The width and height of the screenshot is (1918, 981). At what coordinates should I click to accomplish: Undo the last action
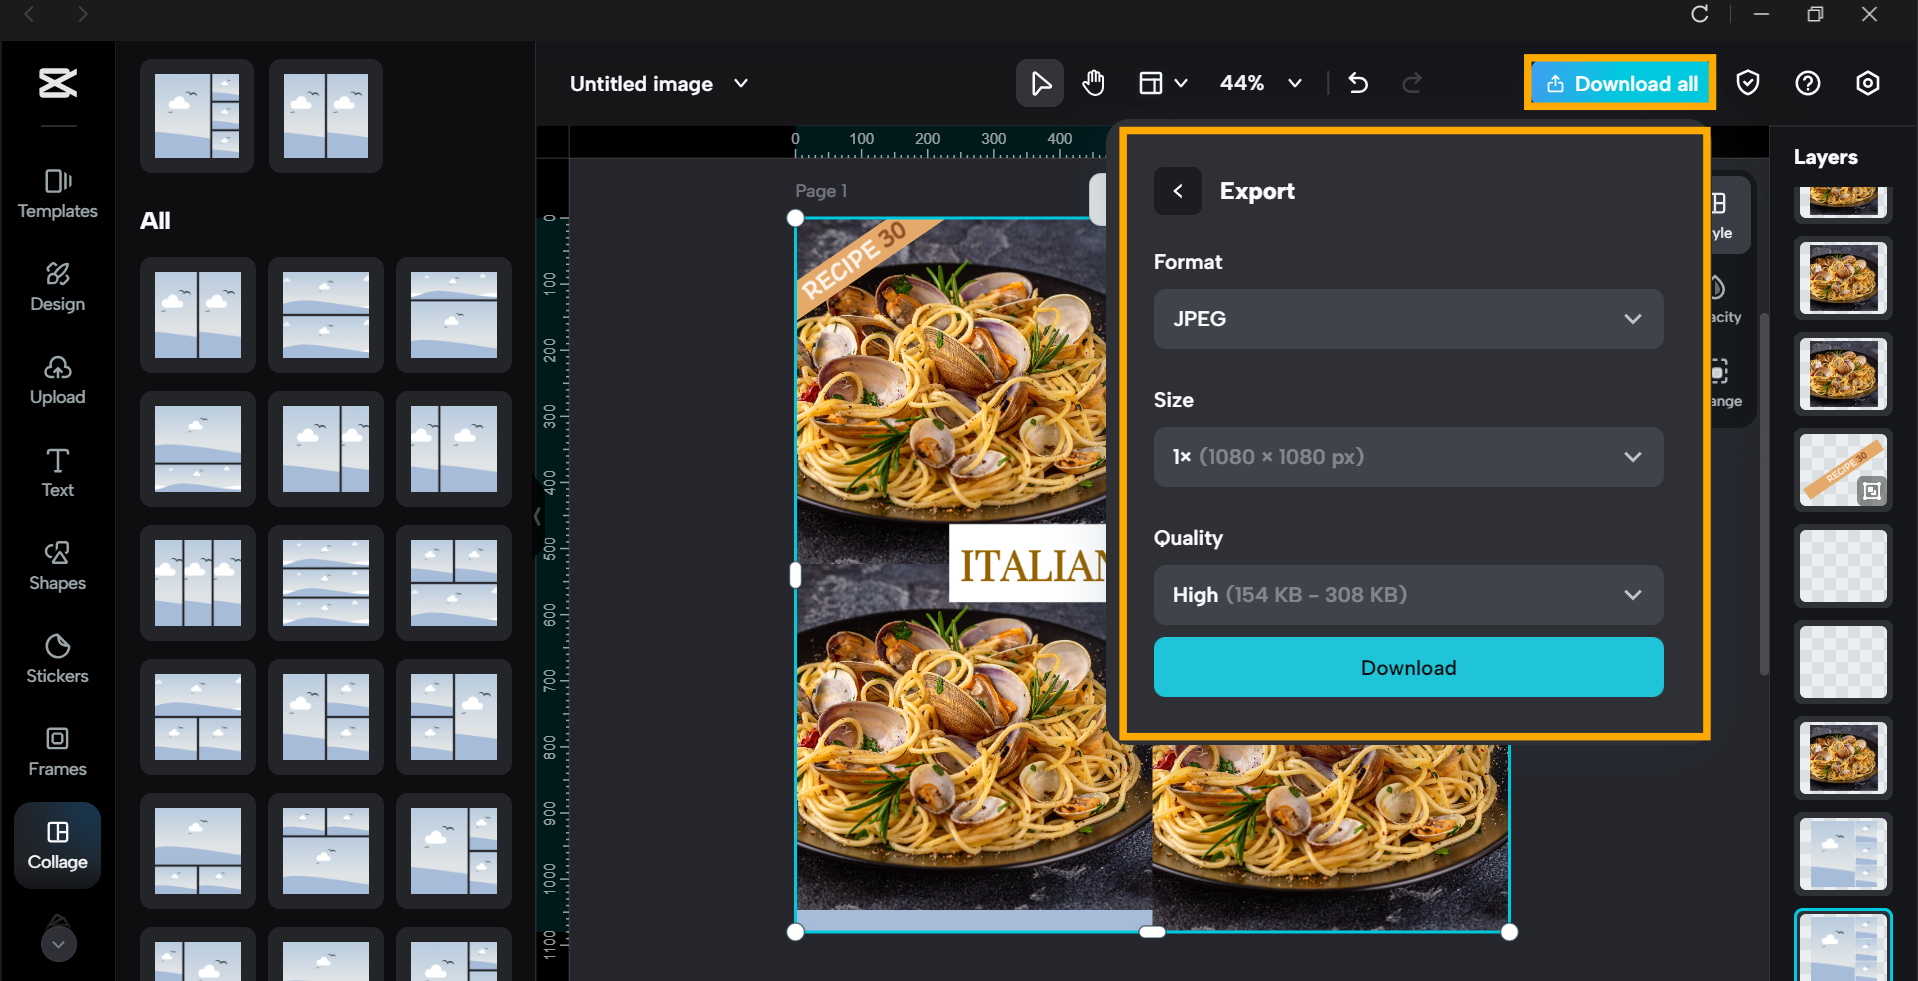click(x=1358, y=83)
